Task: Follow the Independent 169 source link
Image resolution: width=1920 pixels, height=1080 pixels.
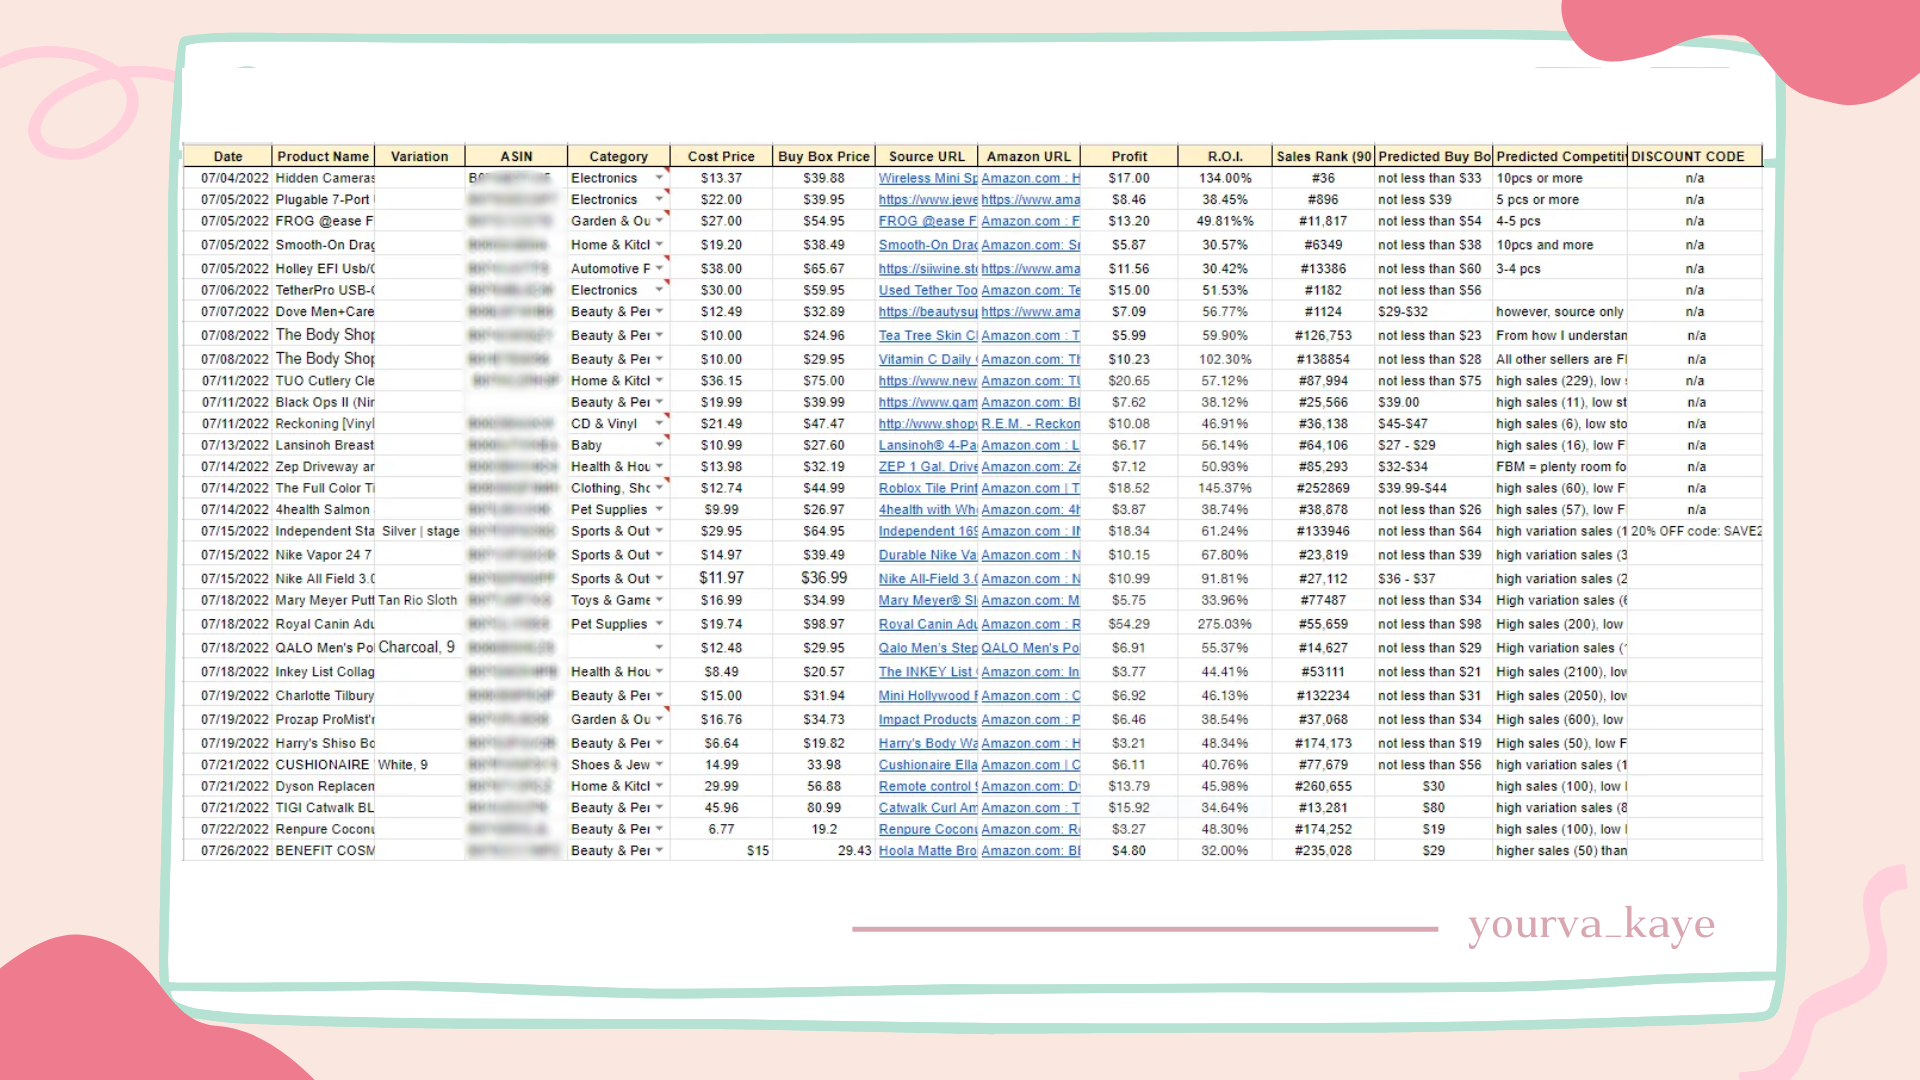Action: pyautogui.click(x=928, y=531)
